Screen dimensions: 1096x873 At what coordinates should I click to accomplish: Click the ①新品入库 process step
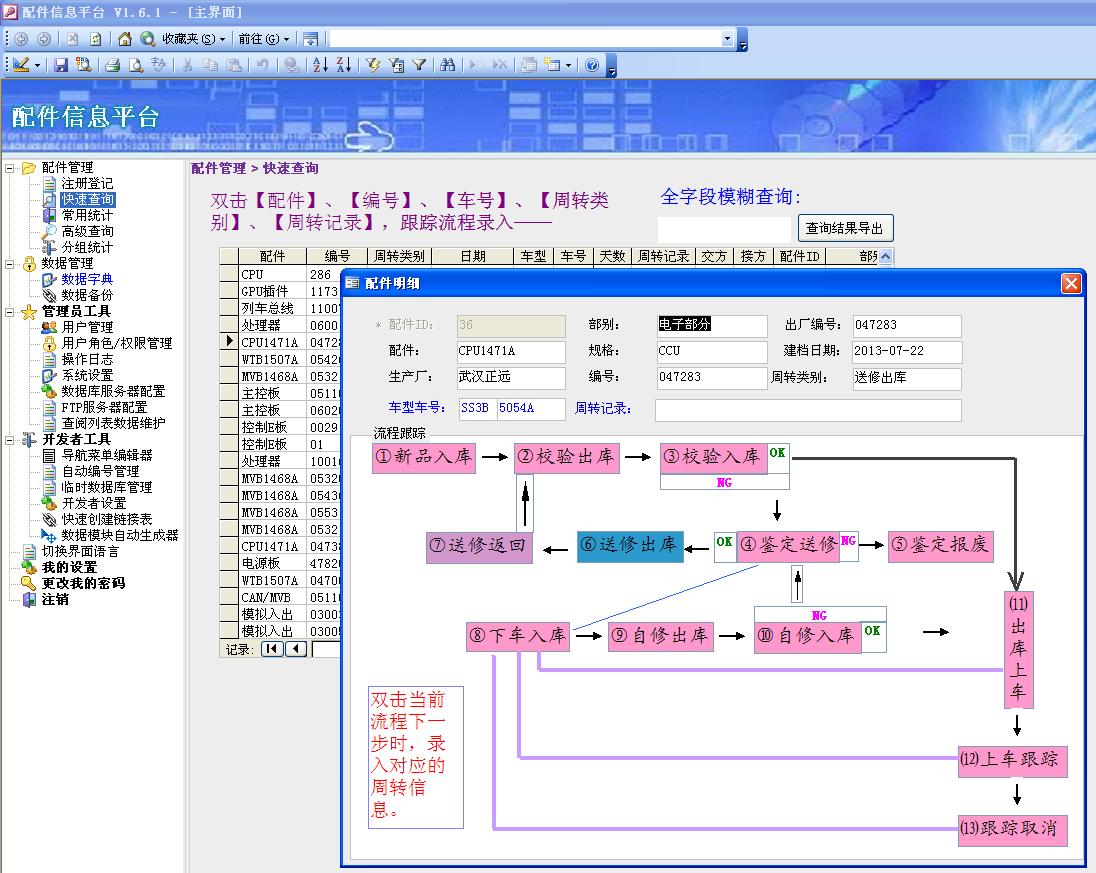pyautogui.click(x=424, y=457)
